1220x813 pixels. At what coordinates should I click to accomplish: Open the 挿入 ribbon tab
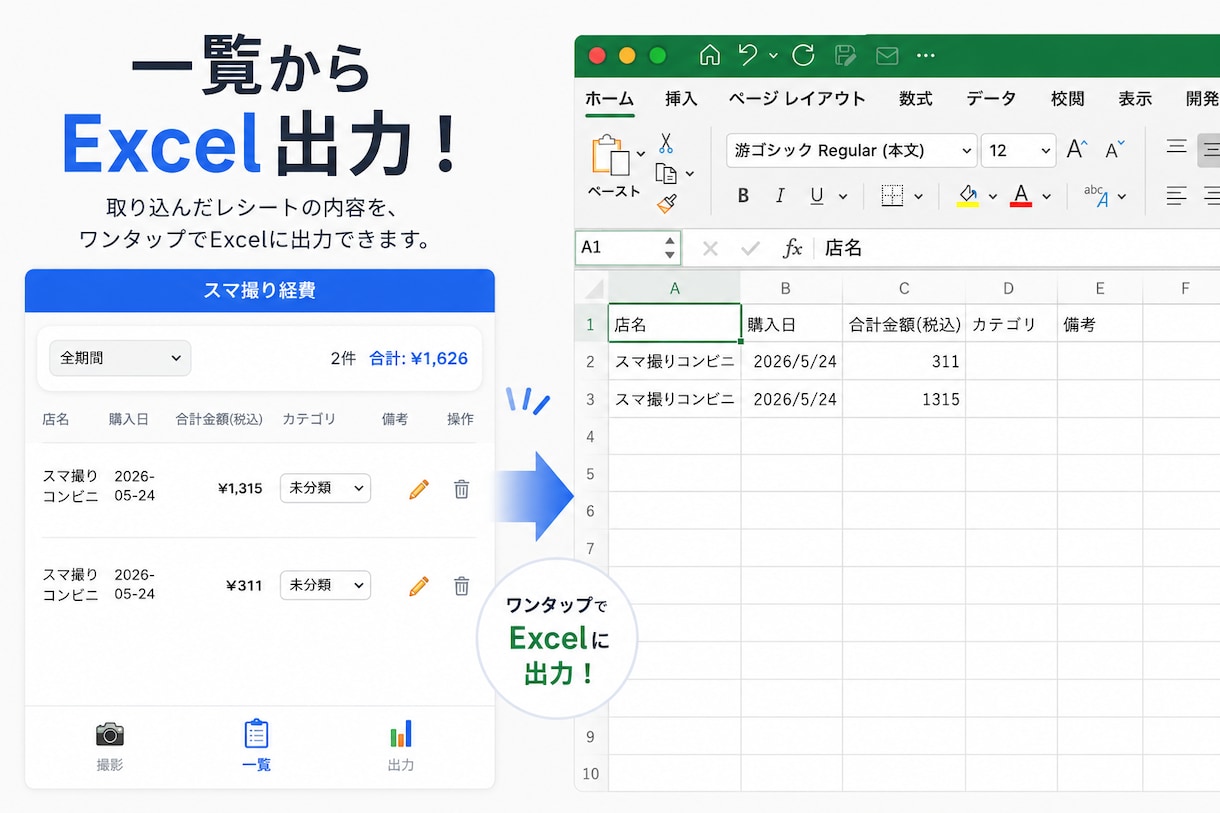pyautogui.click(x=681, y=98)
